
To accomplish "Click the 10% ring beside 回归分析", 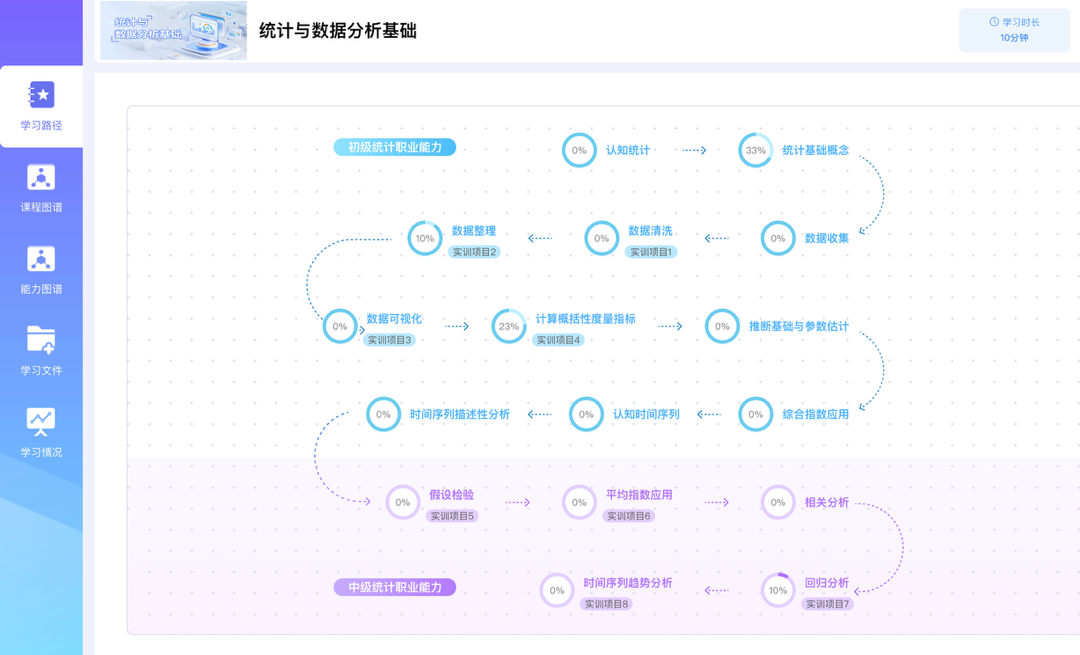I will coord(778,591).
